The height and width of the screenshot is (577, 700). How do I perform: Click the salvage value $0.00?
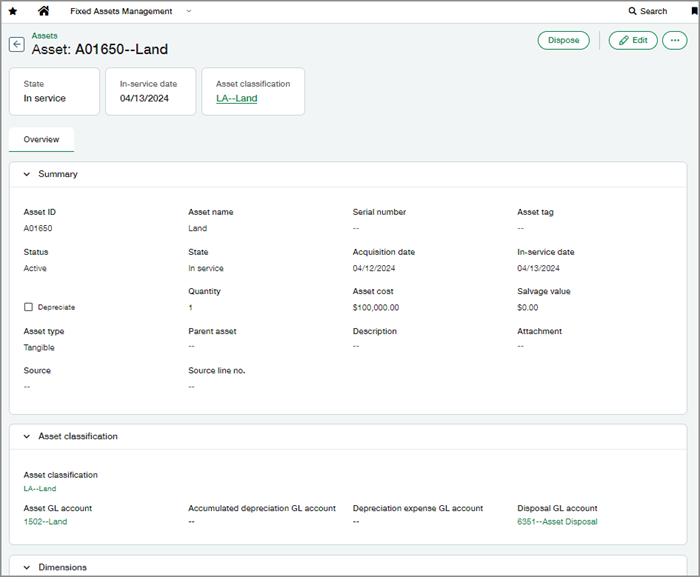528,307
